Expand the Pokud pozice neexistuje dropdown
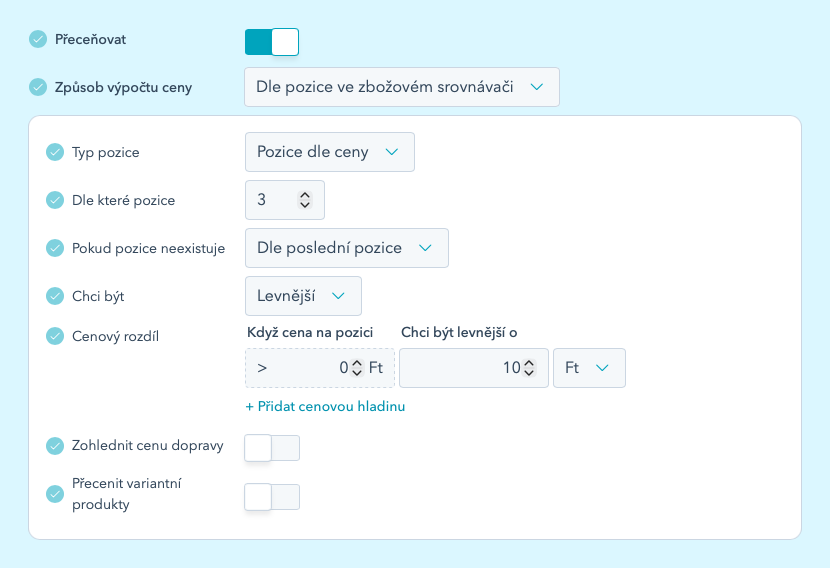This screenshot has width=830, height=568. coord(347,248)
